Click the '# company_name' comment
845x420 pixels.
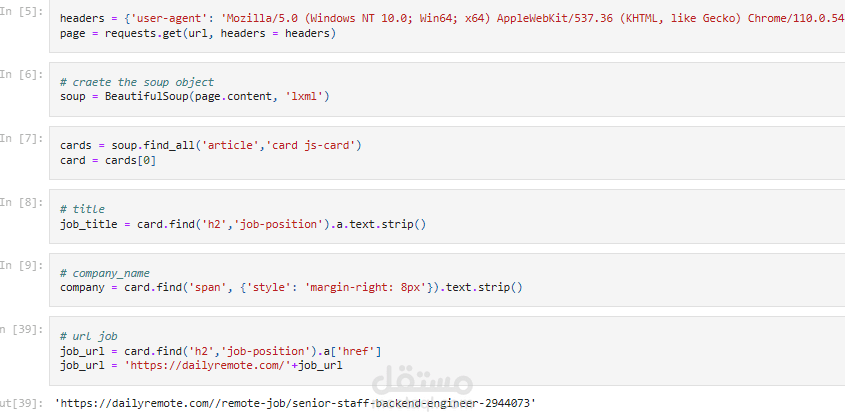pos(104,273)
